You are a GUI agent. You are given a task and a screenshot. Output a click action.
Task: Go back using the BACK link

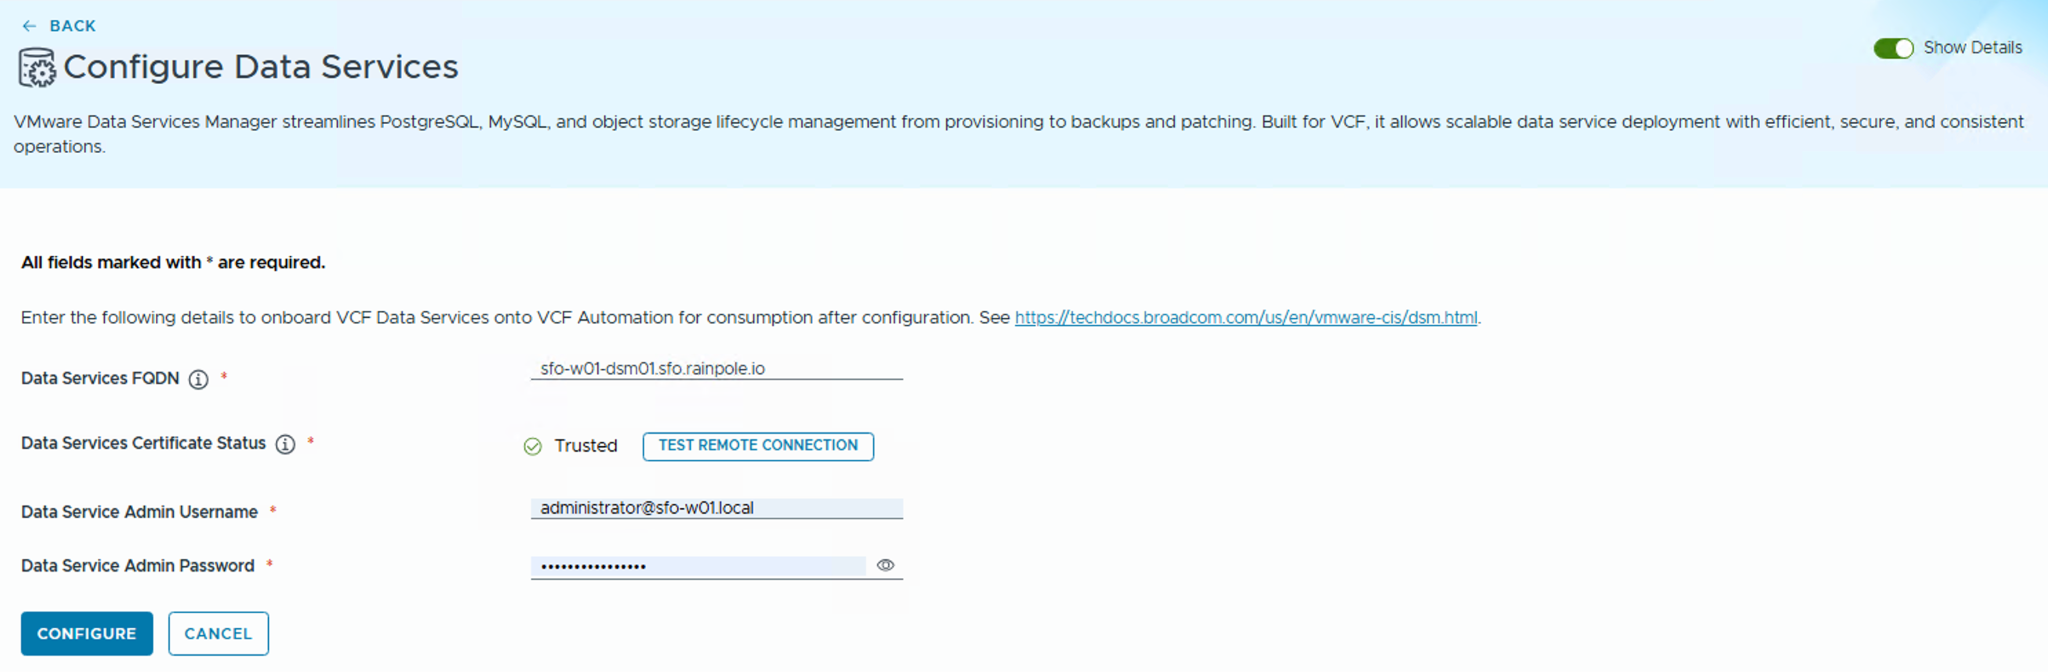72,26
